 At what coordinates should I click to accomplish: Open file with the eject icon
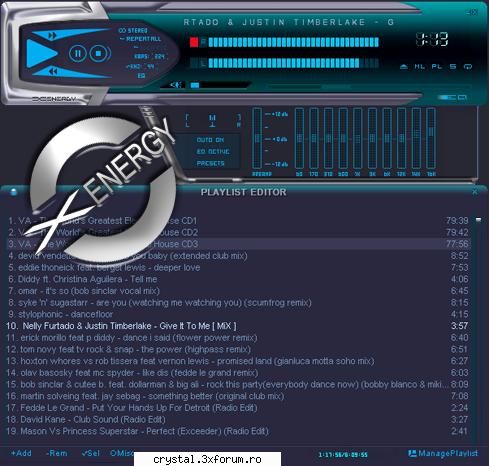404,67
